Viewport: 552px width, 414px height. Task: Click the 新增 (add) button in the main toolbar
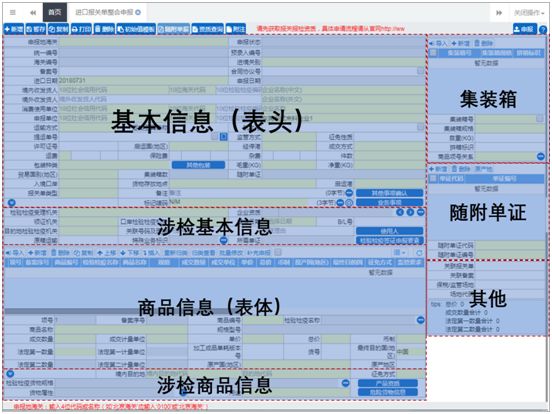(14, 29)
